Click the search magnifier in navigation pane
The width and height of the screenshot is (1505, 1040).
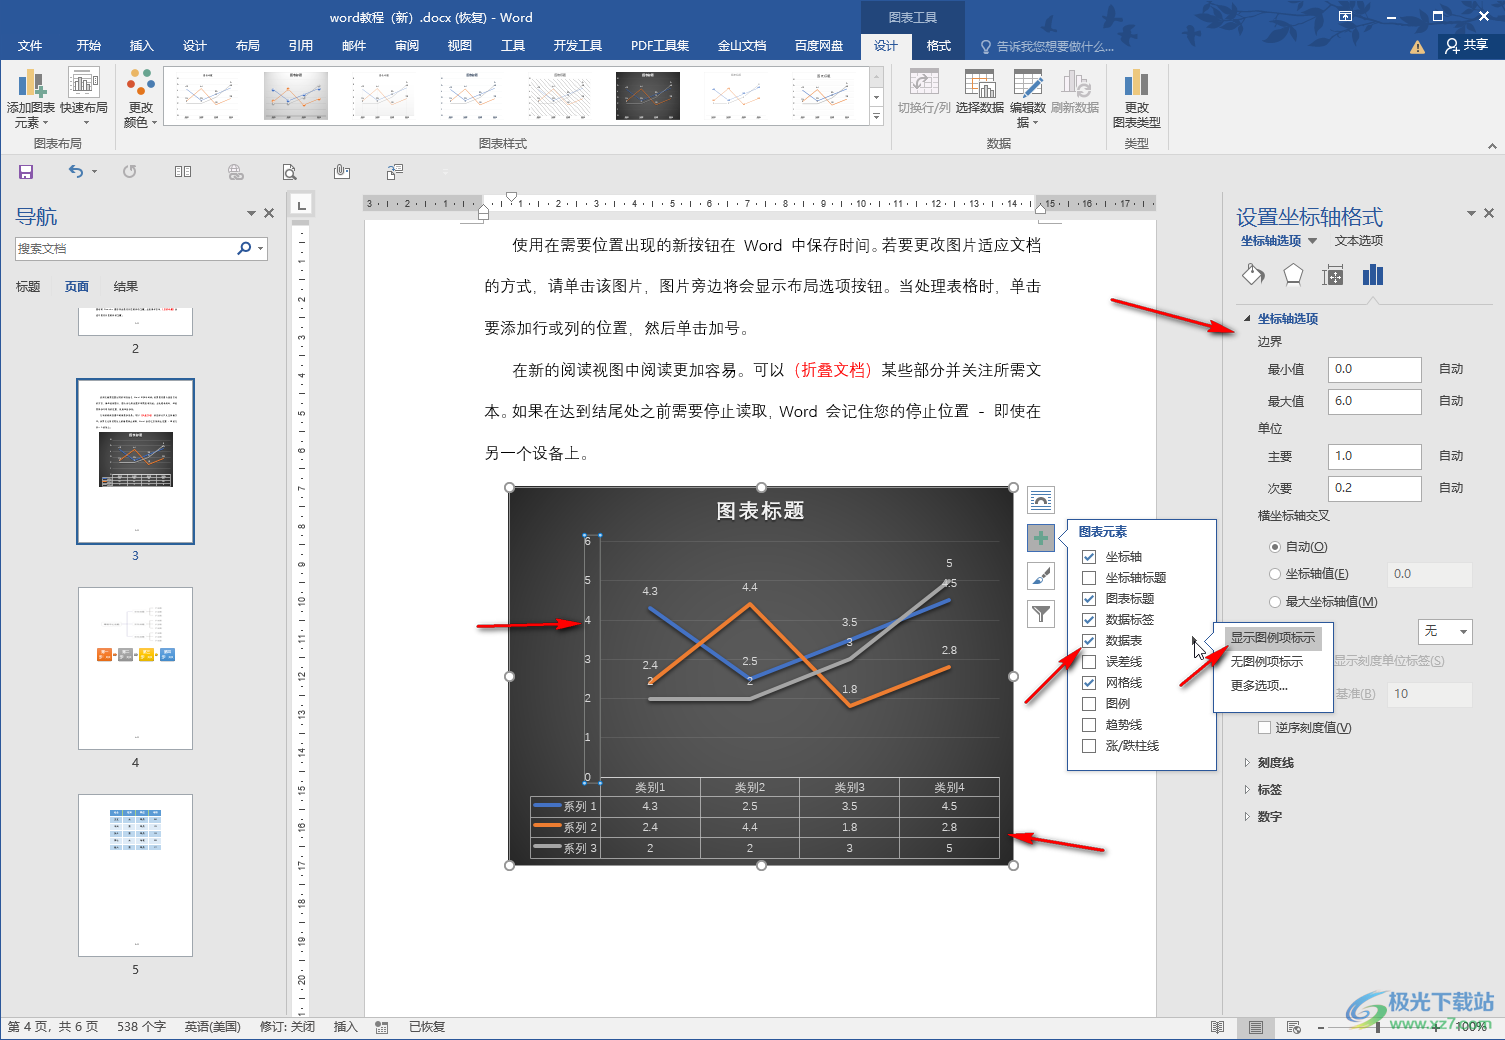click(244, 248)
